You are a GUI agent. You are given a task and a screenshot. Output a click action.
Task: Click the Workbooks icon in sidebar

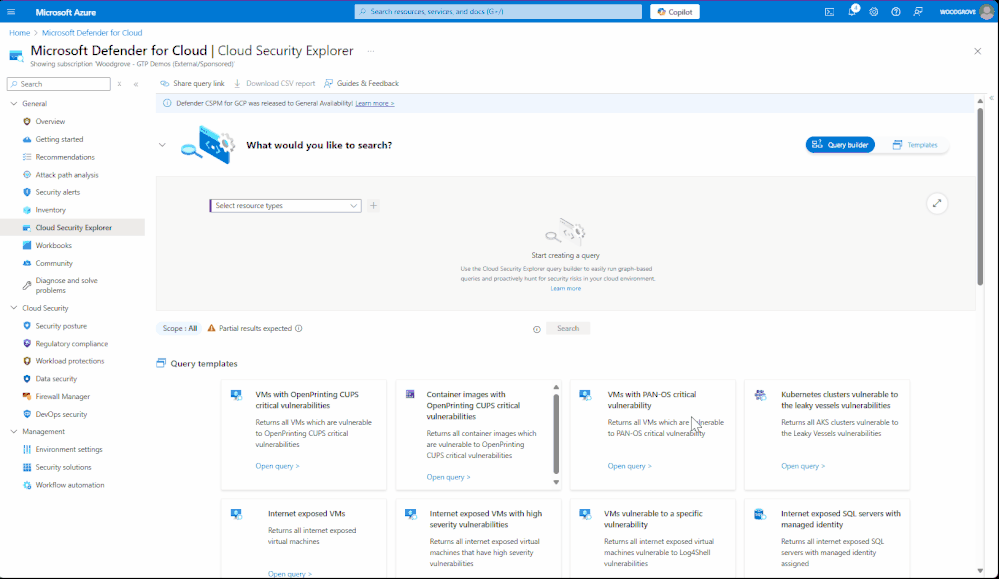point(27,245)
